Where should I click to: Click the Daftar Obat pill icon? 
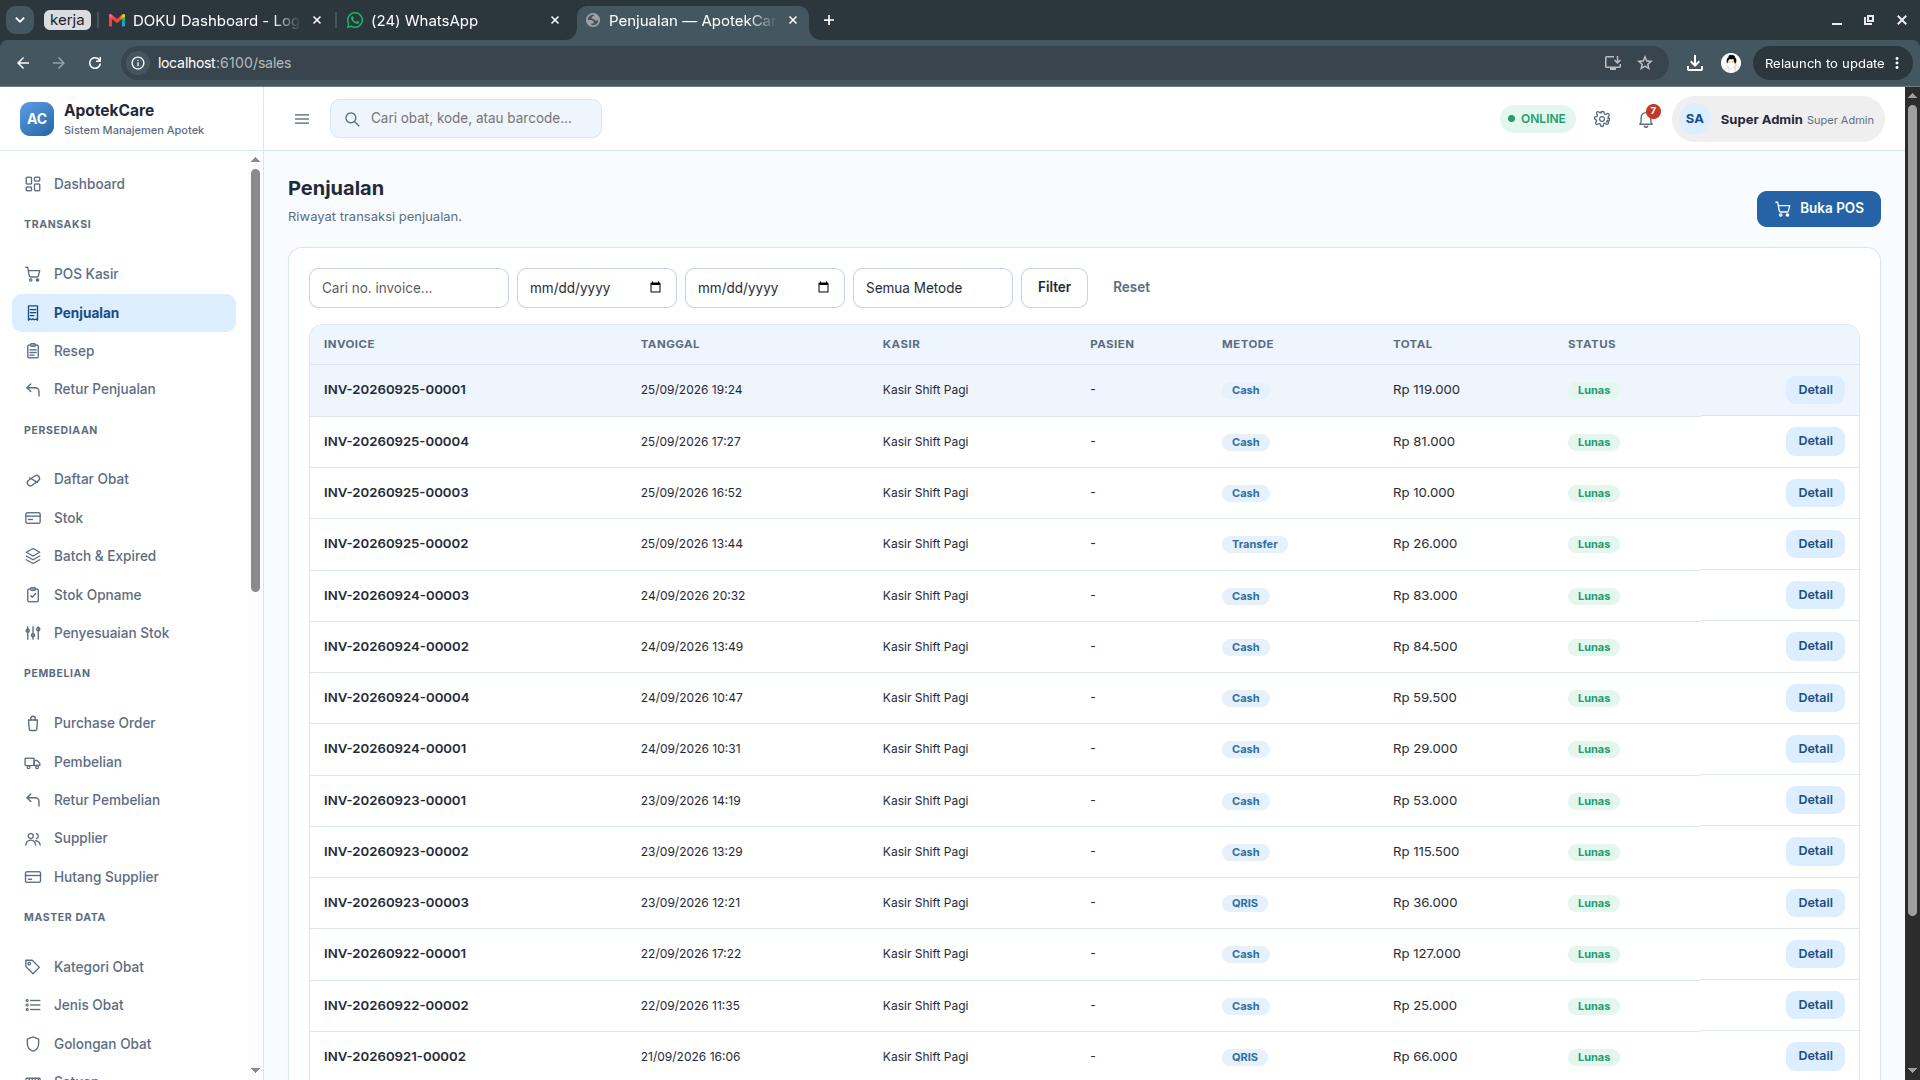coord(33,479)
